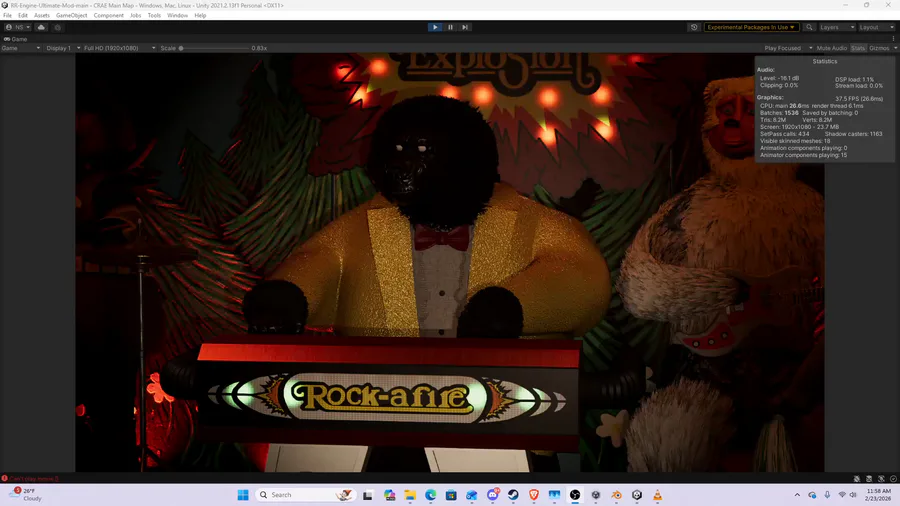Open Experimental Packages In Use dropdown
900x506 pixels.
751,27
